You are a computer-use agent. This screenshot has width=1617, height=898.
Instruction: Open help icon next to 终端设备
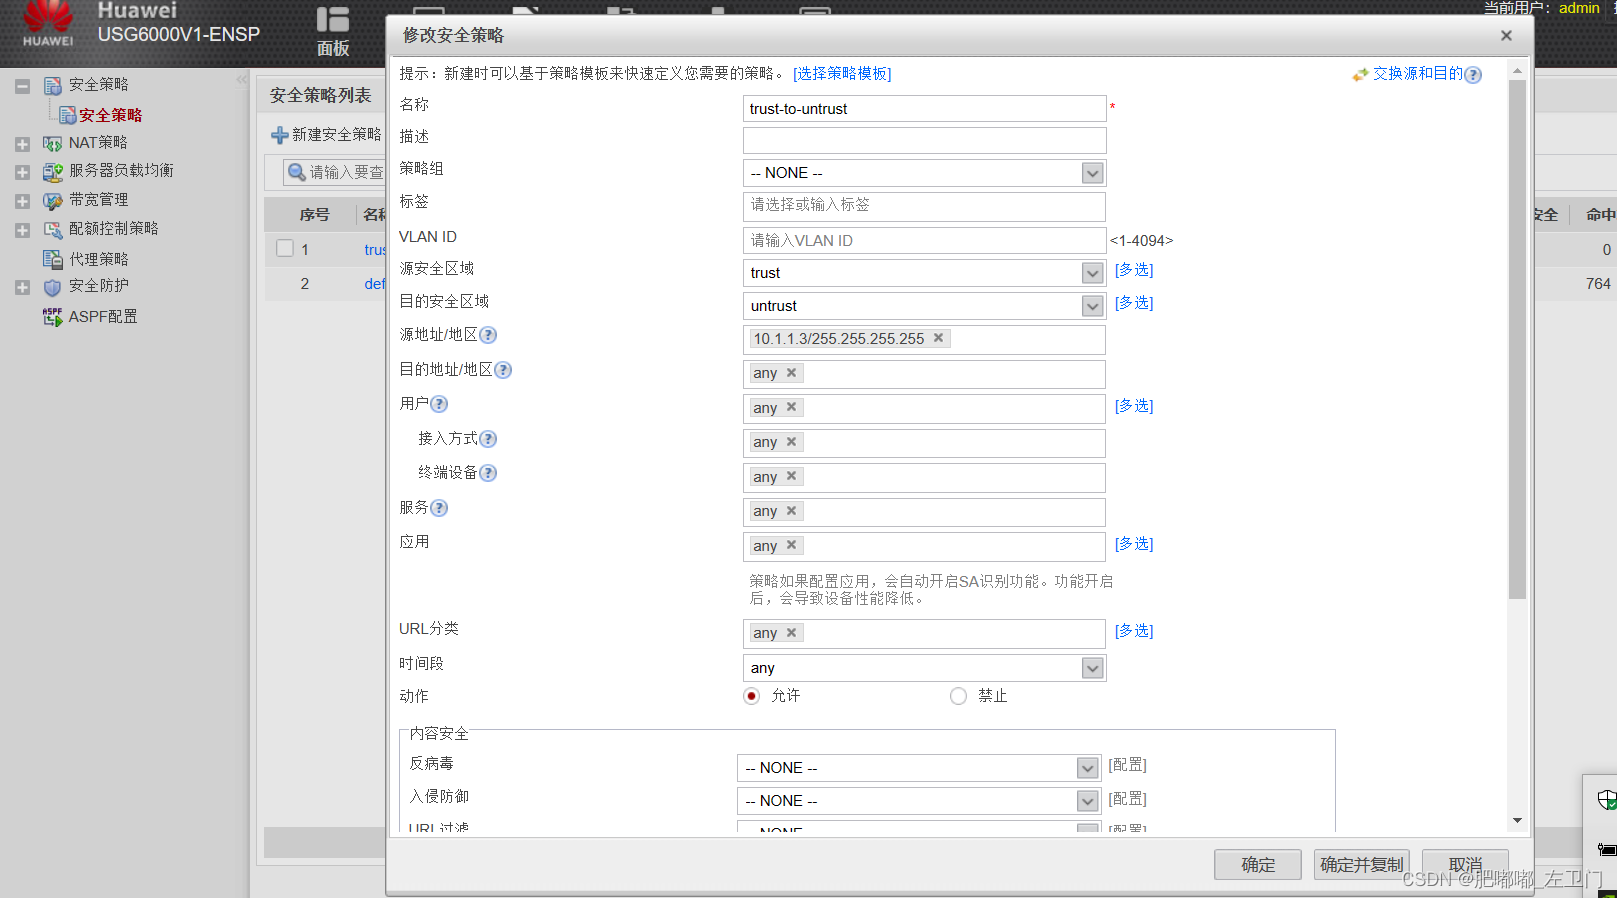pos(488,473)
